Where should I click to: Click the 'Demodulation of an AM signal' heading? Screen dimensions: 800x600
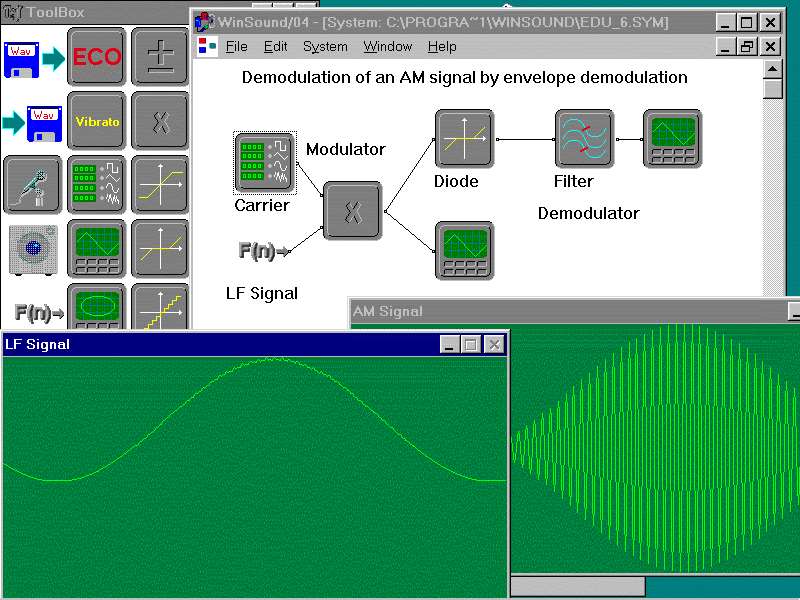464,77
